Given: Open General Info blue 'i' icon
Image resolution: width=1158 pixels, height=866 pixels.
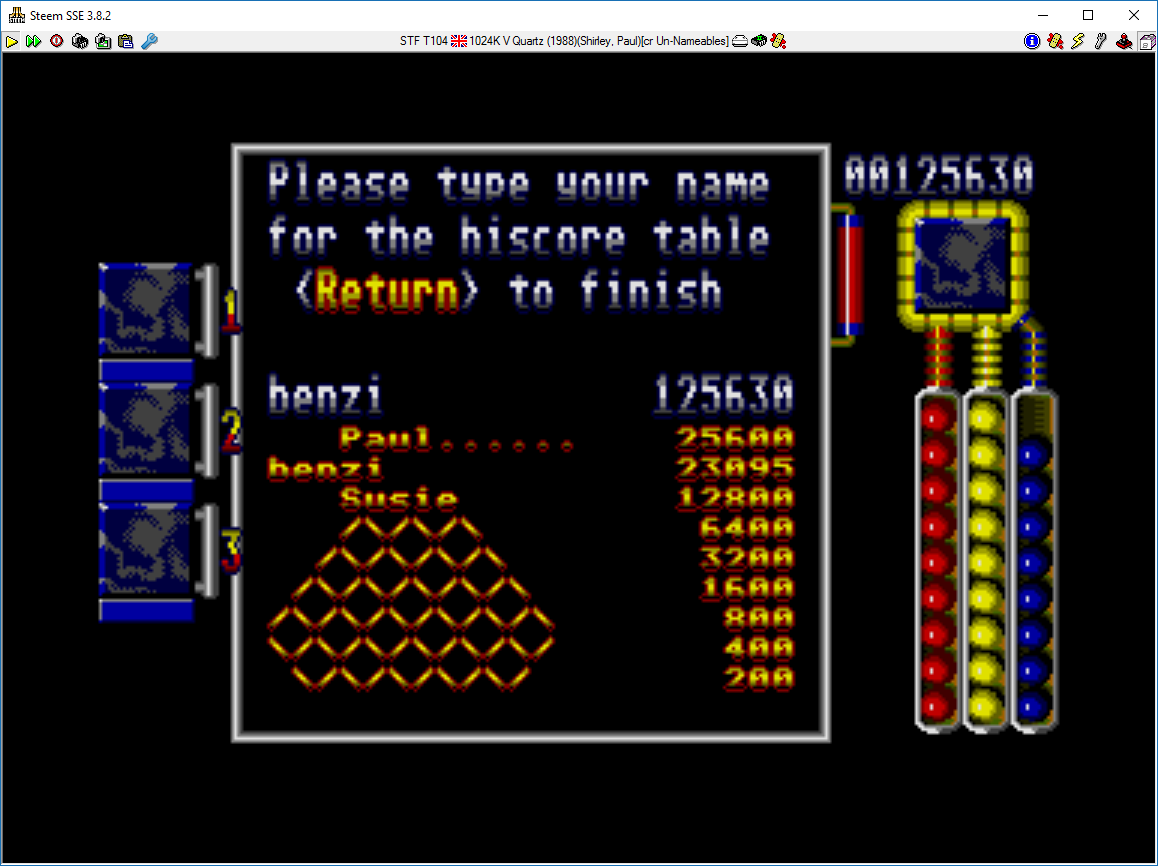Looking at the screenshot, I should (x=1032, y=41).
